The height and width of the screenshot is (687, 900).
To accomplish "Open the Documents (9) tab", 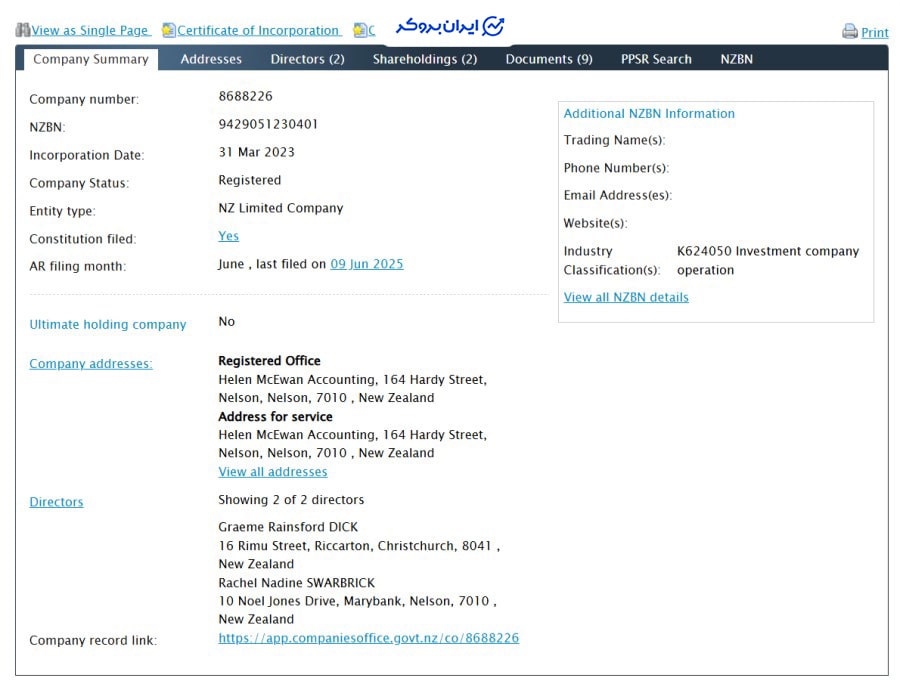I will pos(549,59).
